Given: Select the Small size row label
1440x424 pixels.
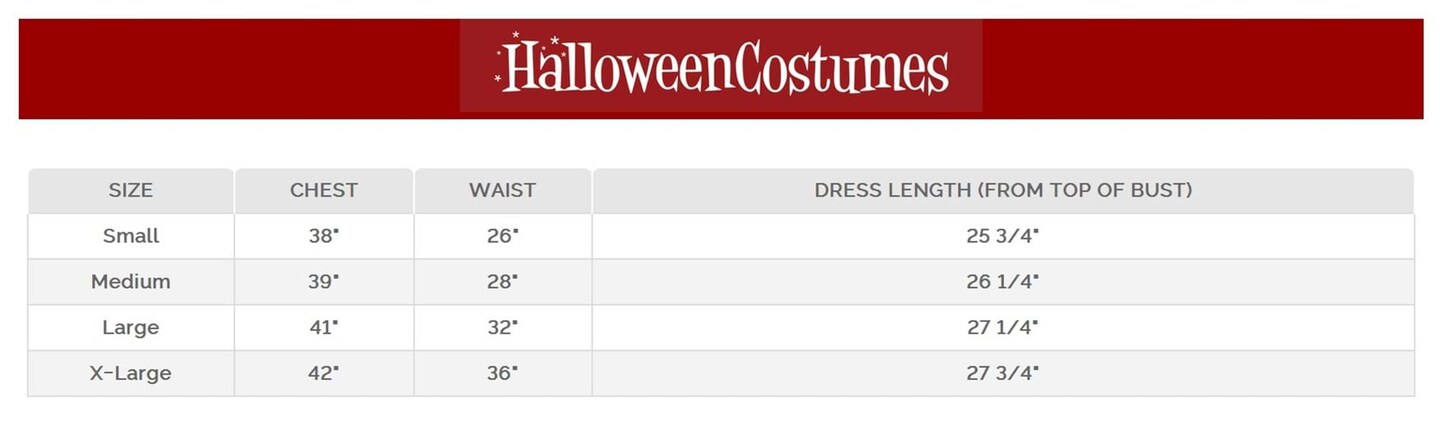Looking at the screenshot, I should click(x=131, y=236).
